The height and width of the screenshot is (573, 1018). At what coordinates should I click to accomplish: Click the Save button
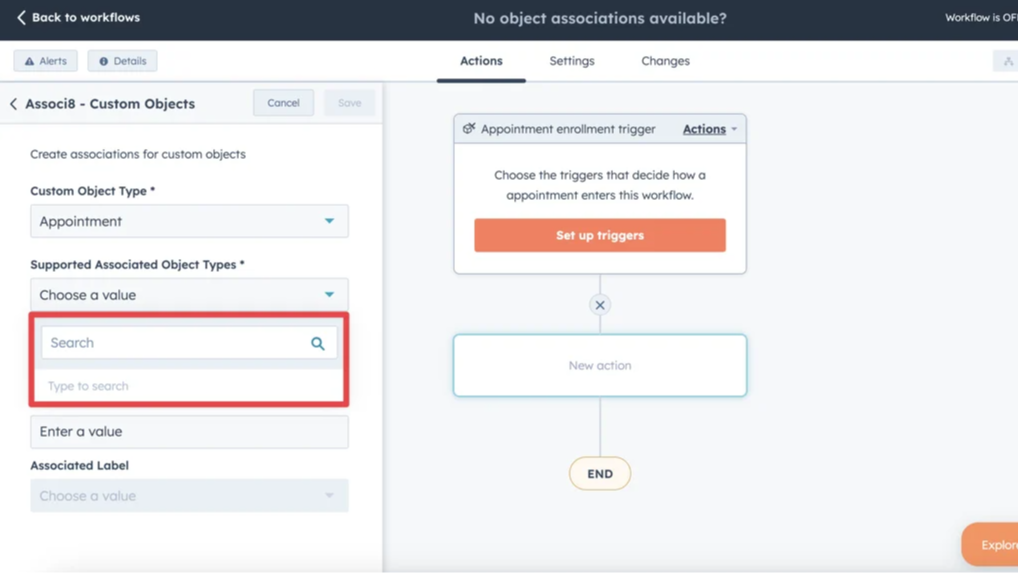[349, 103]
